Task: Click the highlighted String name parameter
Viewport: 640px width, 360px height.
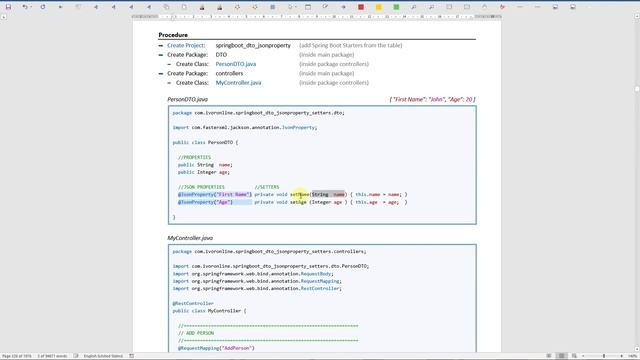Action: tap(328, 194)
